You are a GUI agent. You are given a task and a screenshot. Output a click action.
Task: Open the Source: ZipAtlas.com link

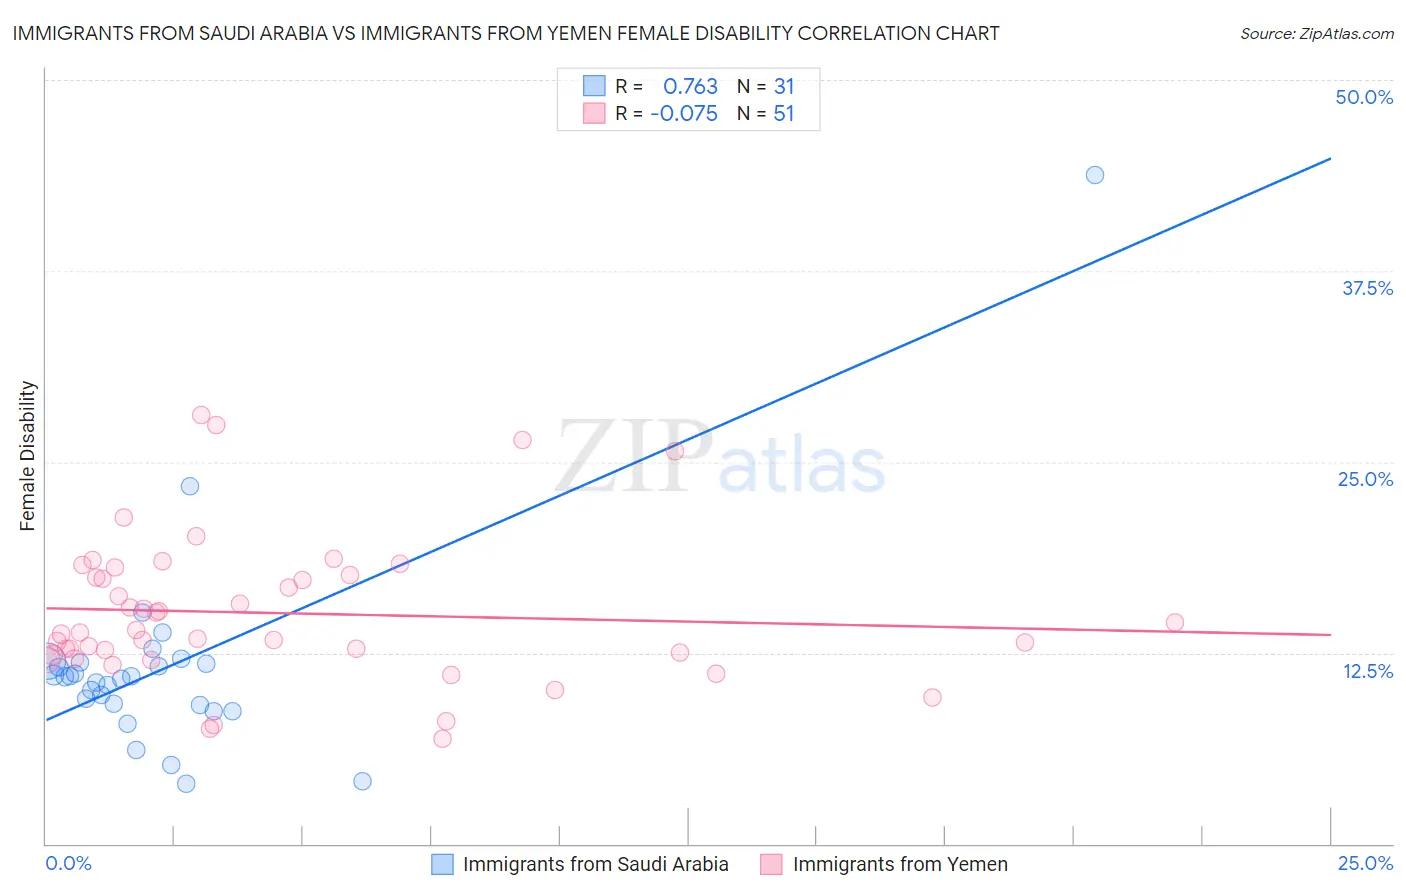point(1317,34)
